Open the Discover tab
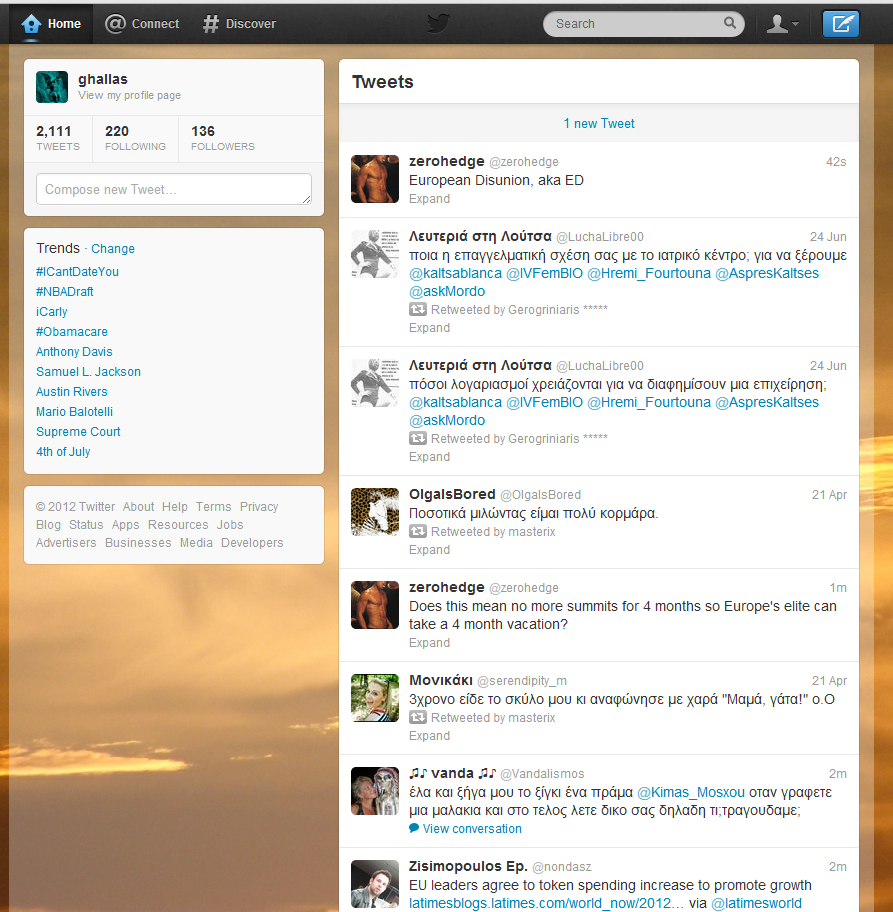893x912 pixels. pyautogui.click(x=239, y=24)
